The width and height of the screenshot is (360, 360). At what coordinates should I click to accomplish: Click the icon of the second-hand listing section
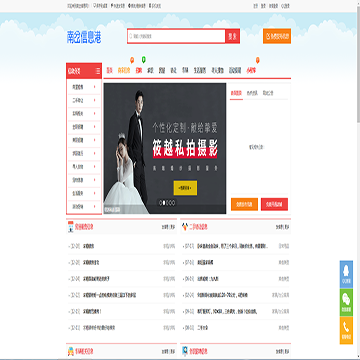185,227
